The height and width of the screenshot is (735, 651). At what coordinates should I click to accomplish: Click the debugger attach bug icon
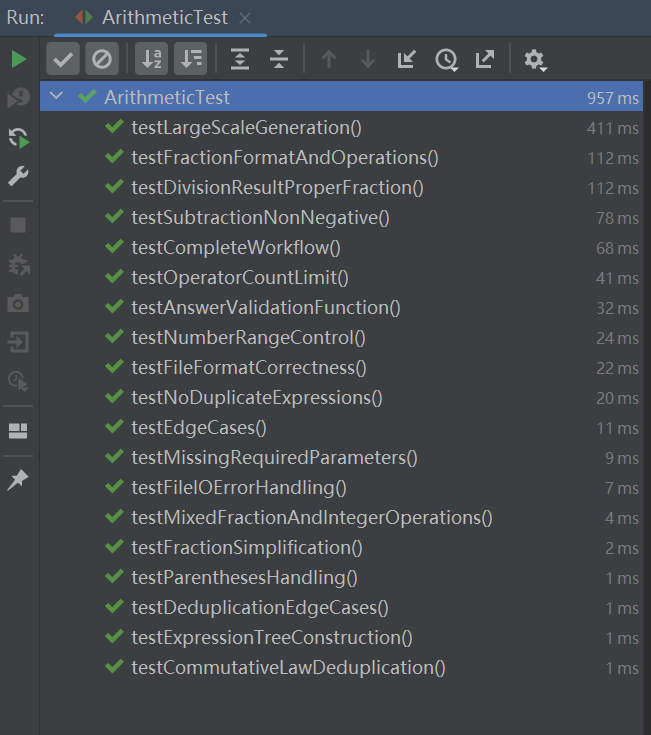(x=19, y=264)
